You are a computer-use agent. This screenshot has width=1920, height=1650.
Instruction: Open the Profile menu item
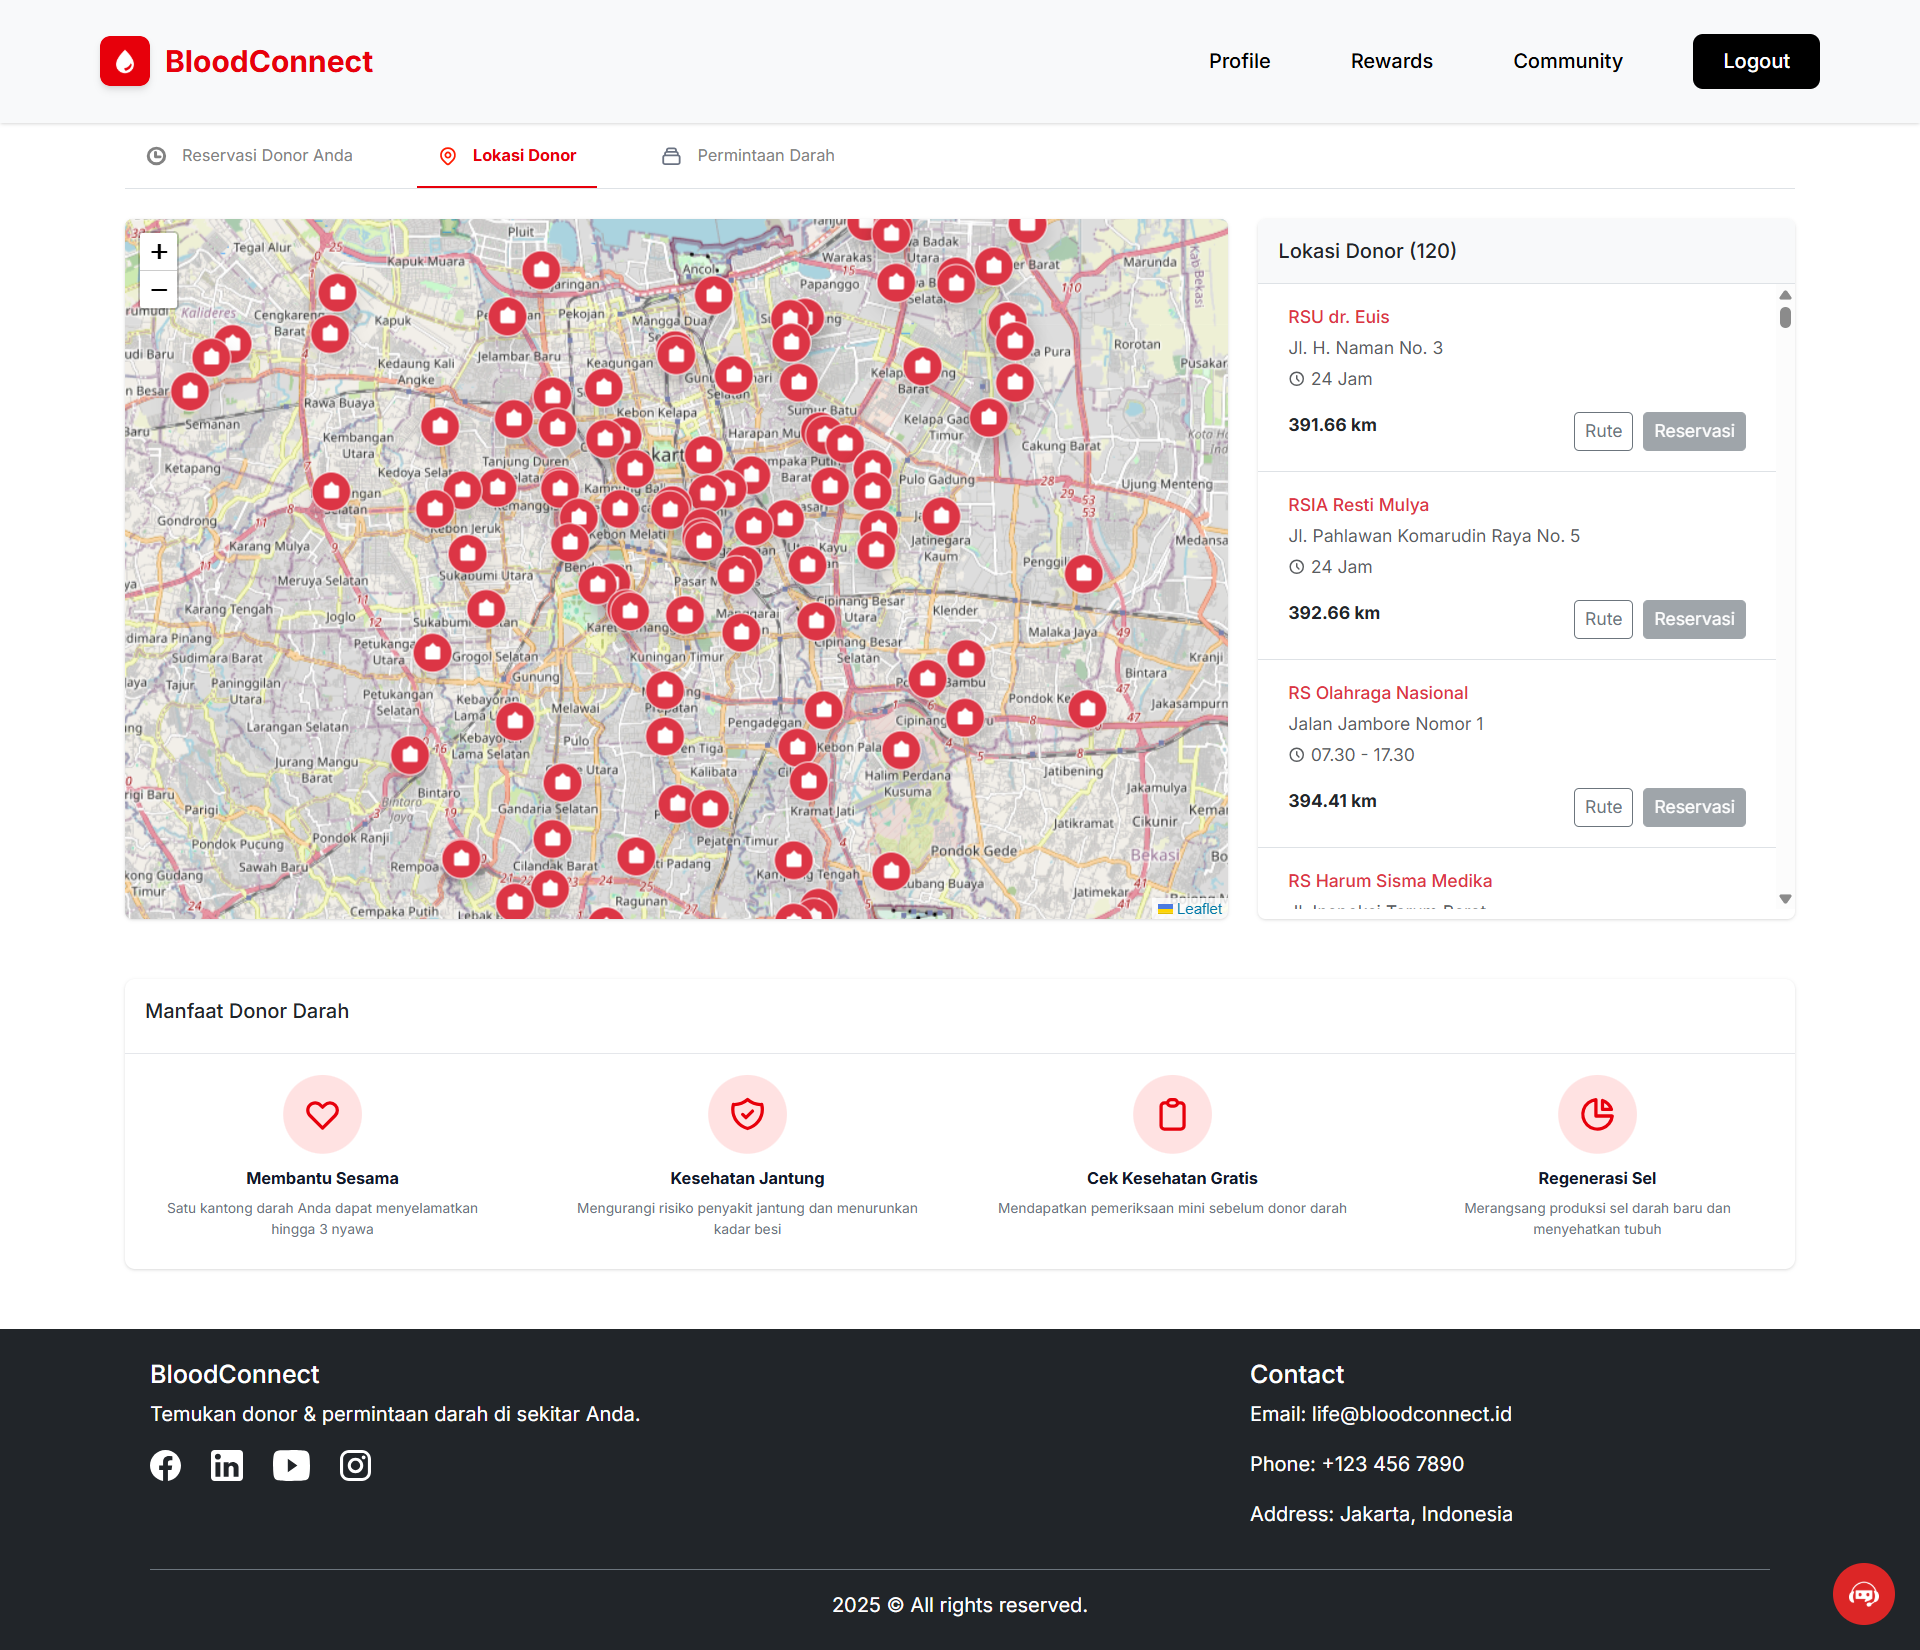pos(1239,61)
